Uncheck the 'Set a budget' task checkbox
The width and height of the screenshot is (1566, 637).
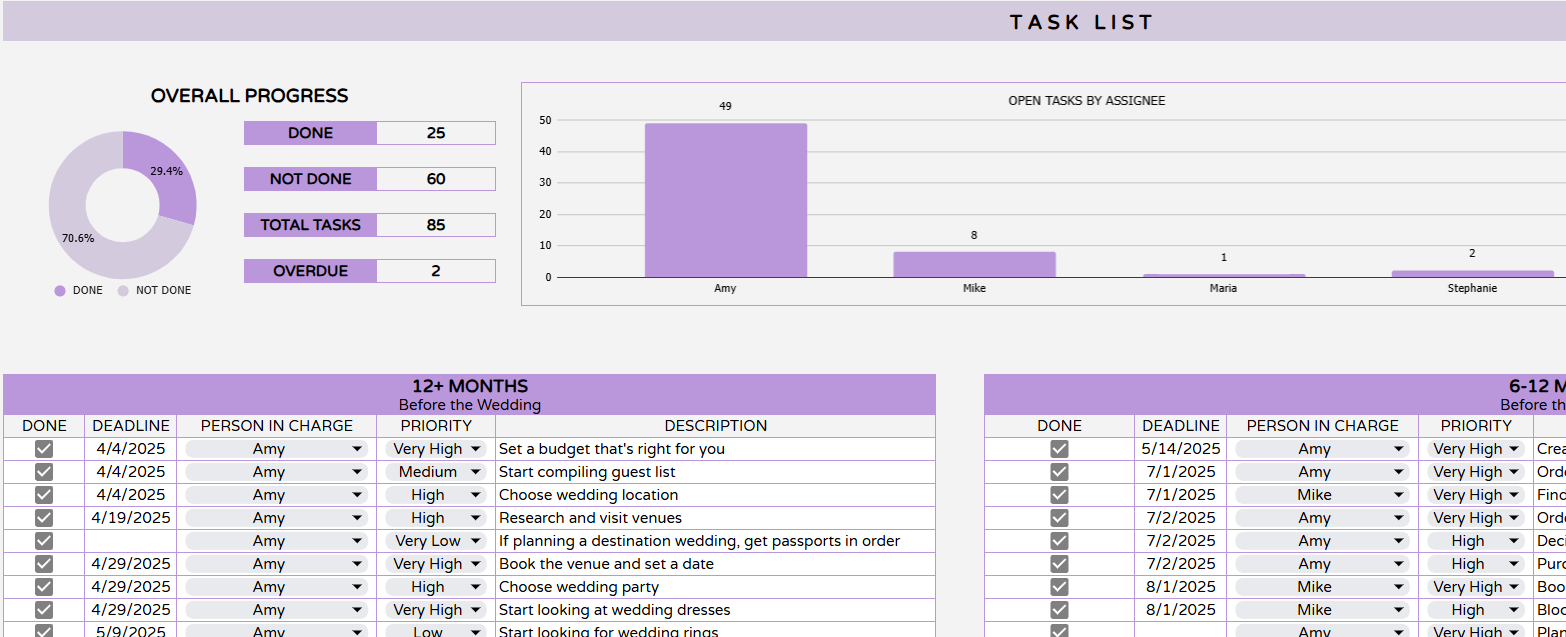pyautogui.click(x=44, y=449)
